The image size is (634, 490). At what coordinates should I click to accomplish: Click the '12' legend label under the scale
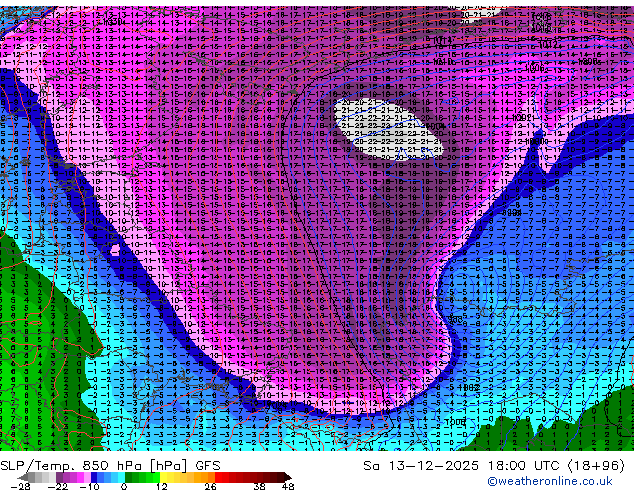click(x=161, y=486)
